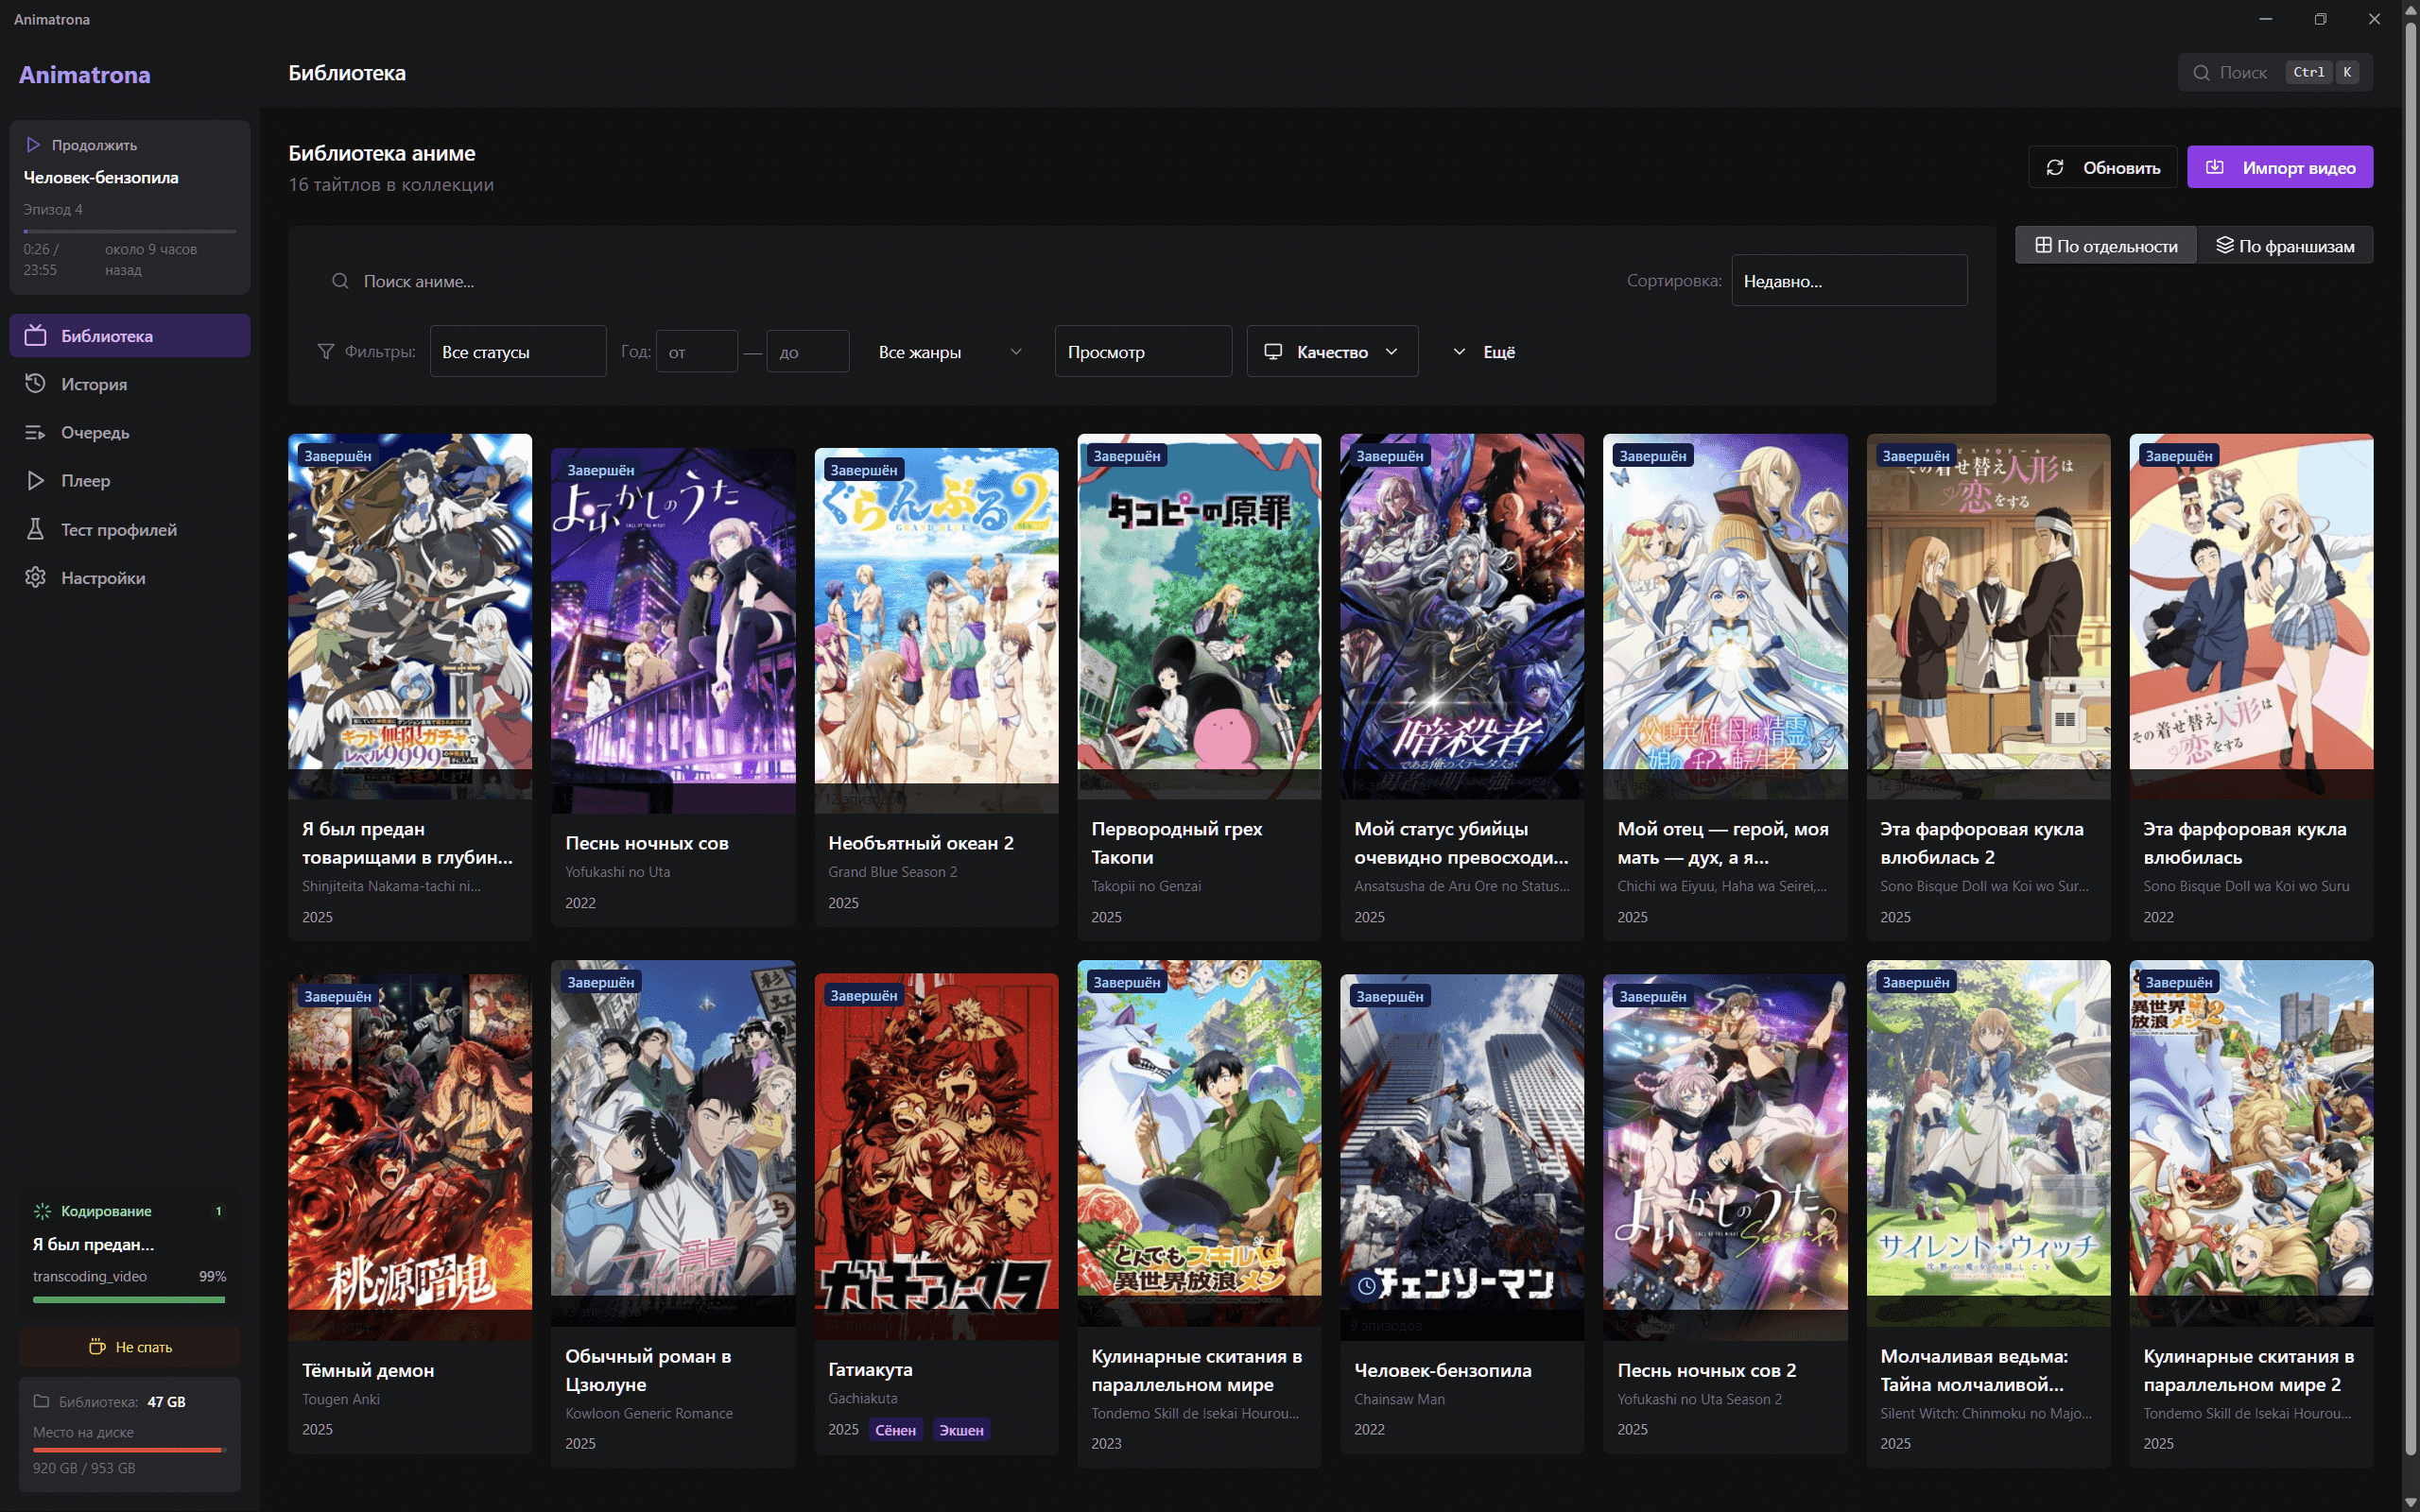
Task: Go to Очередь in the sidebar
Action: pos(95,433)
